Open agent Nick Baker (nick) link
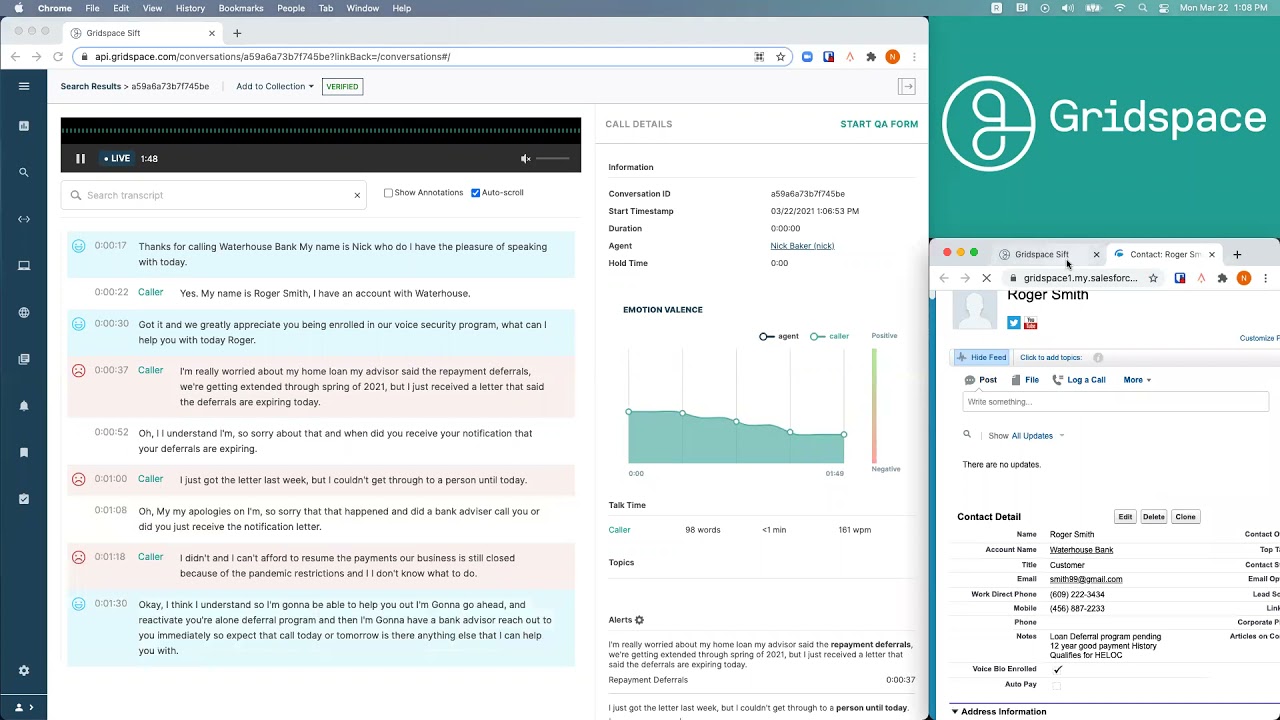The width and height of the screenshot is (1280, 720). click(x=802, y=246)
